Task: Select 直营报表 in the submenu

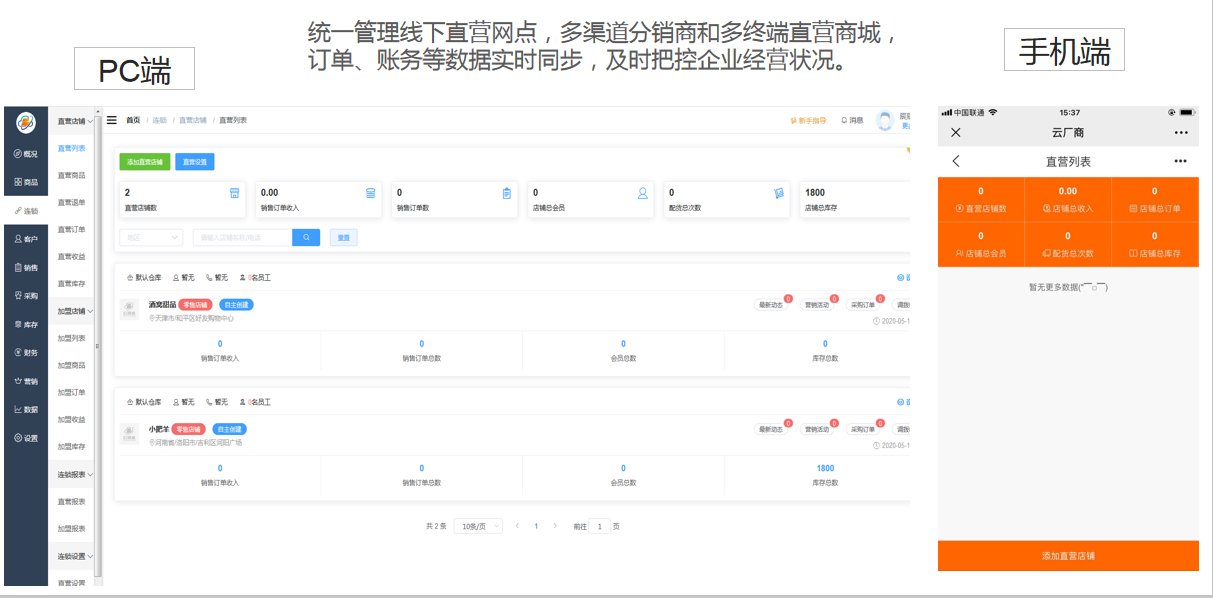Action: [71, 501]
